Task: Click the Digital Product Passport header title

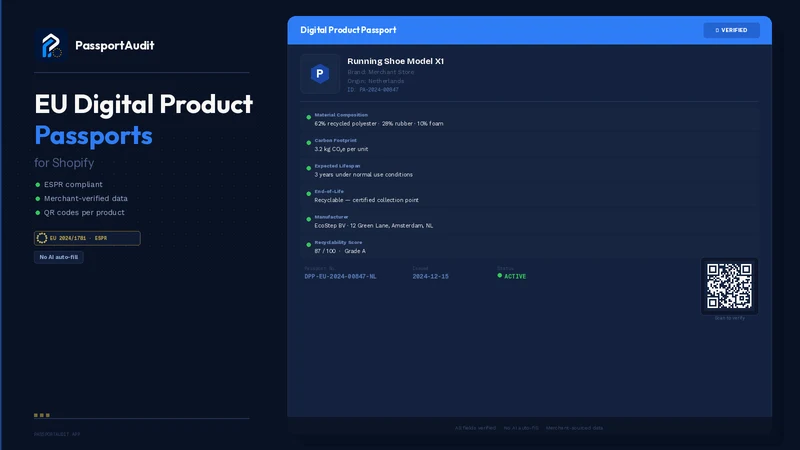Action: [348, 30]
